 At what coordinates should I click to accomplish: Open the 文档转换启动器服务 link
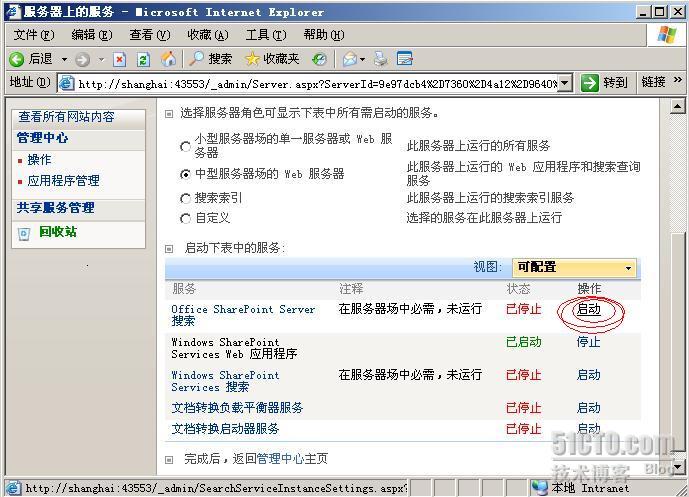(225, 428)
